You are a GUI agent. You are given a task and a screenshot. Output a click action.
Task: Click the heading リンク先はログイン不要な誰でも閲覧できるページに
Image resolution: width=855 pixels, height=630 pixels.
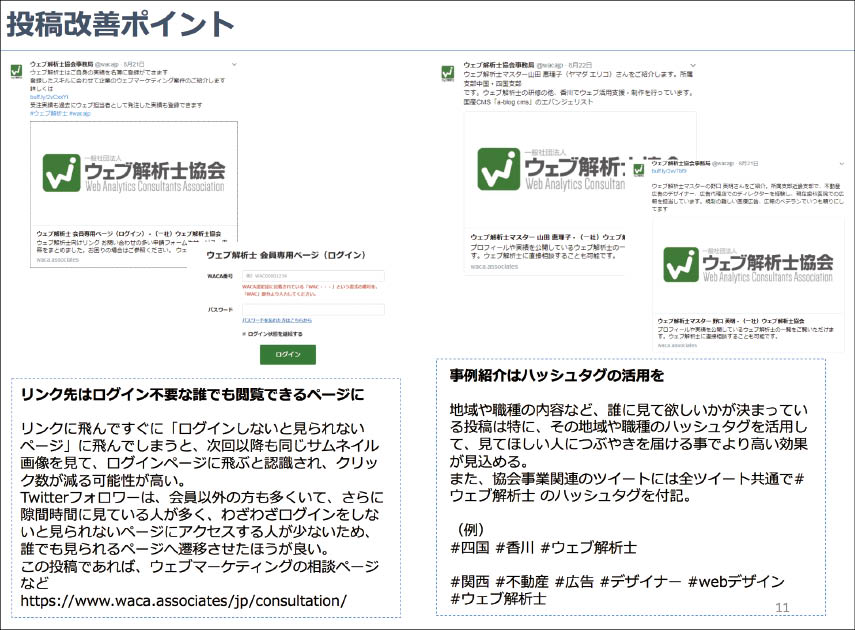click(x=192, y=394)
